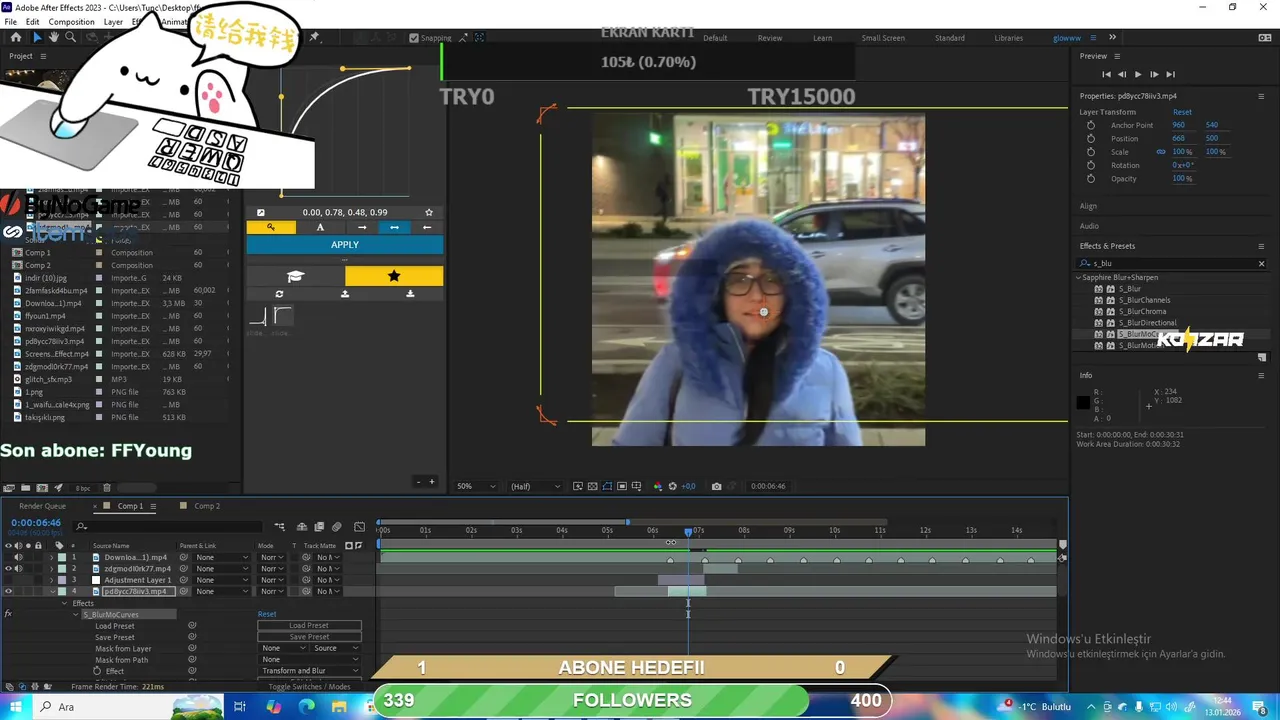
Task: Play the preview
Action: (1138, 74)
